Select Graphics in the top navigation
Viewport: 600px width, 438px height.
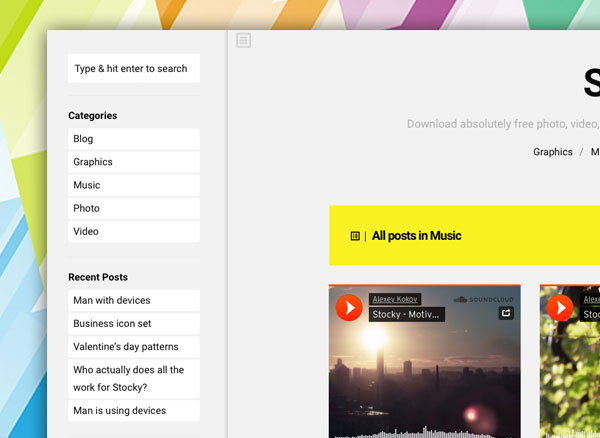pos(553,152)
